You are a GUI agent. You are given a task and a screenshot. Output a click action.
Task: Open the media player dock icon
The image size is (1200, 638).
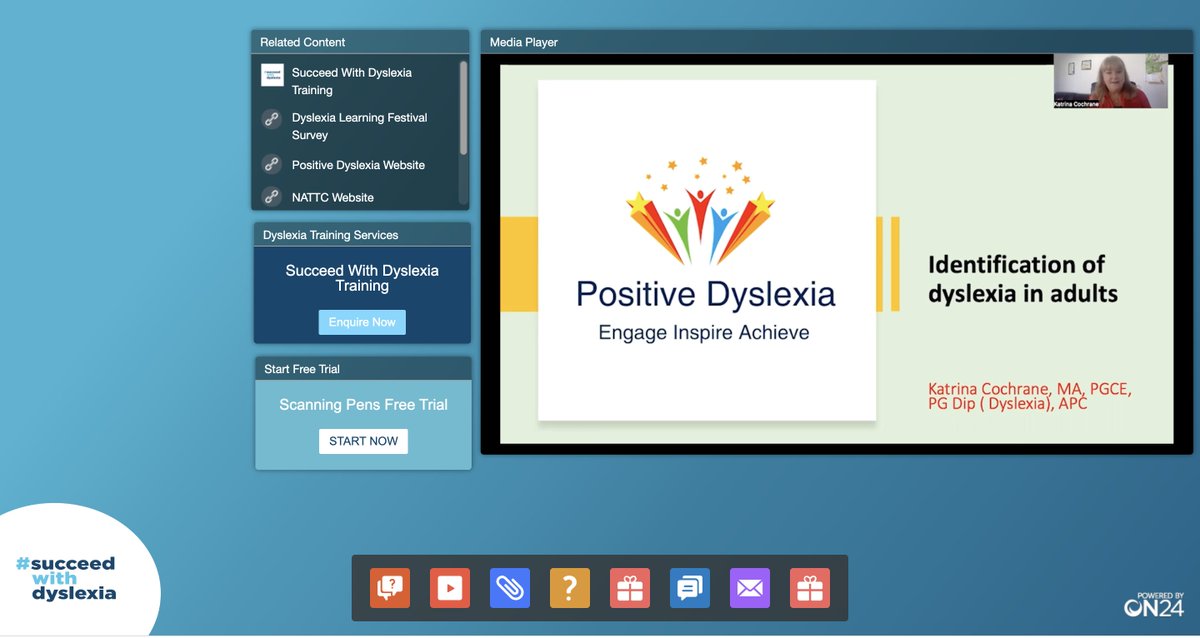(x=450, y=588)
